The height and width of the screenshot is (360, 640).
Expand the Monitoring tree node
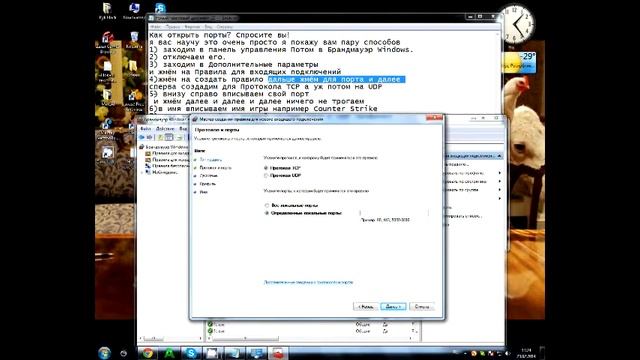pyautogui.click(x=142, y=172)
